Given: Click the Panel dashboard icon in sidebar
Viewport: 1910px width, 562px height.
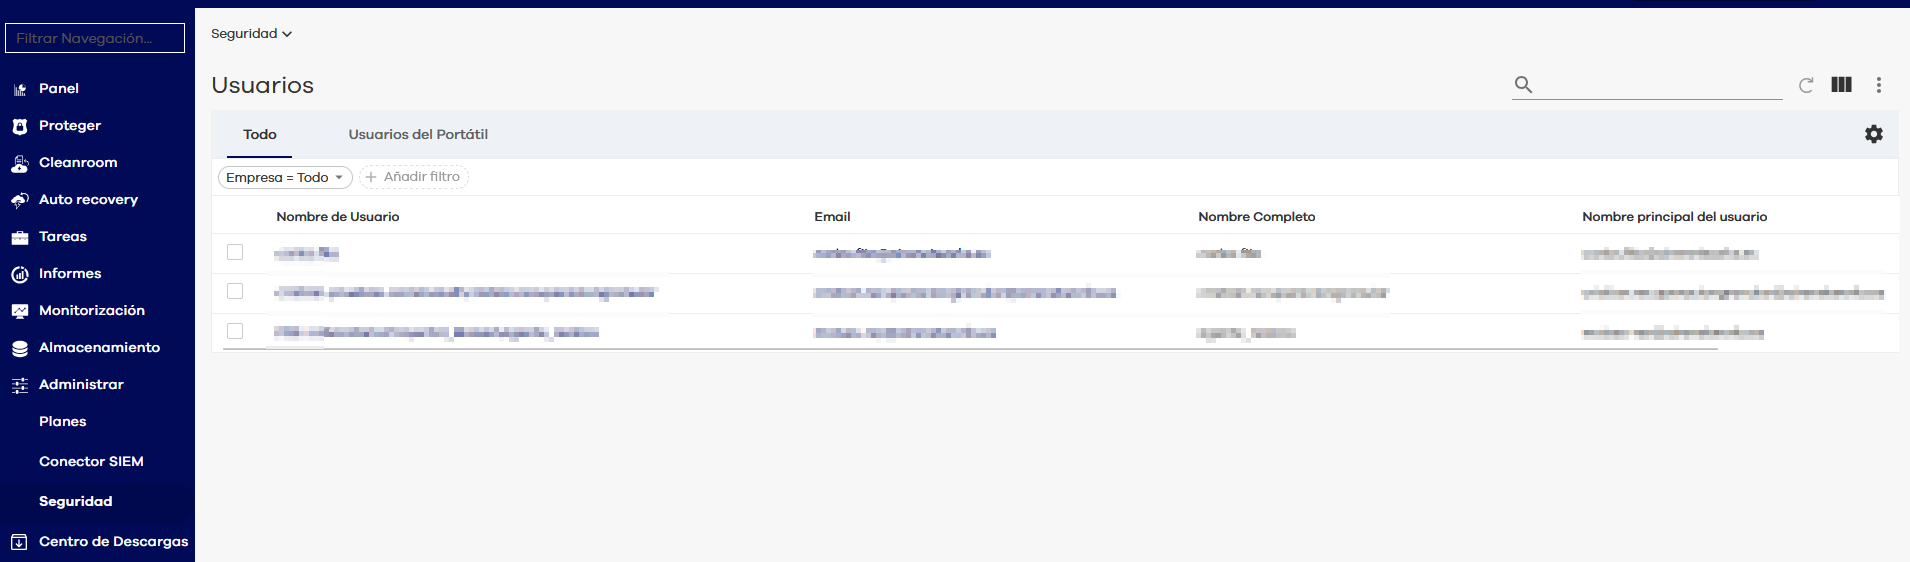Looking at the screenshot, I should click(x=20, y=89).
